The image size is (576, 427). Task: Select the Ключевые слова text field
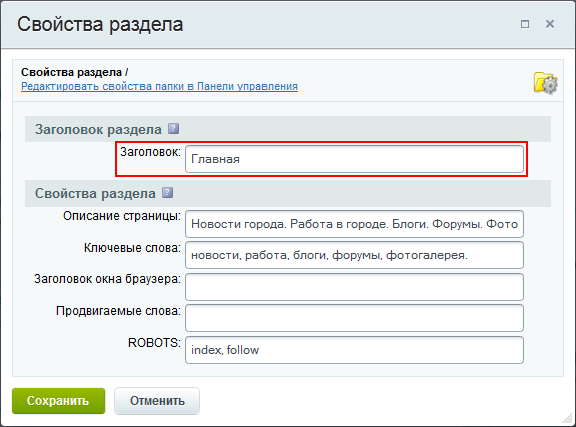[x=354, y=255]
